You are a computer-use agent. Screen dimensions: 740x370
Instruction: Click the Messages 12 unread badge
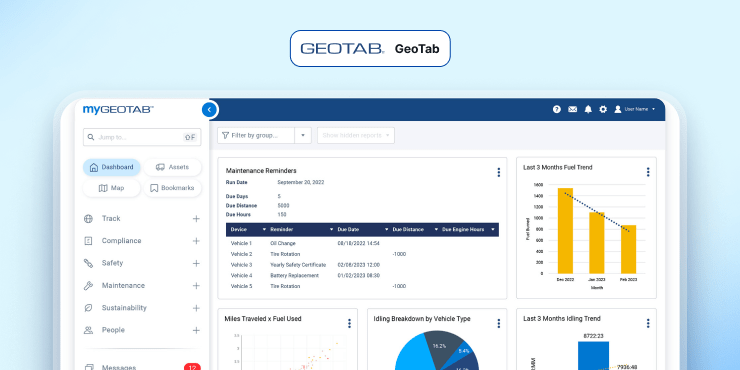pos(192,367)
